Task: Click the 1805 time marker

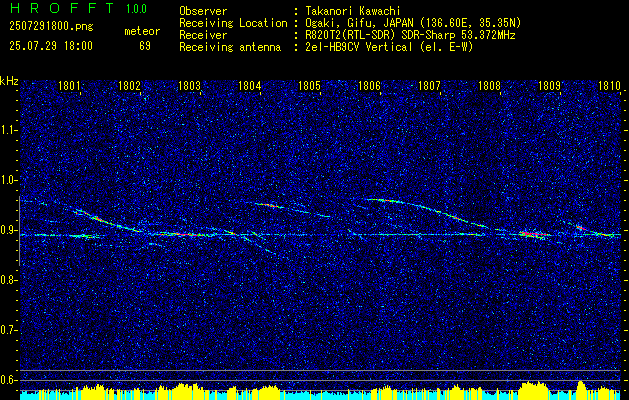Action: tap(309, 85)
